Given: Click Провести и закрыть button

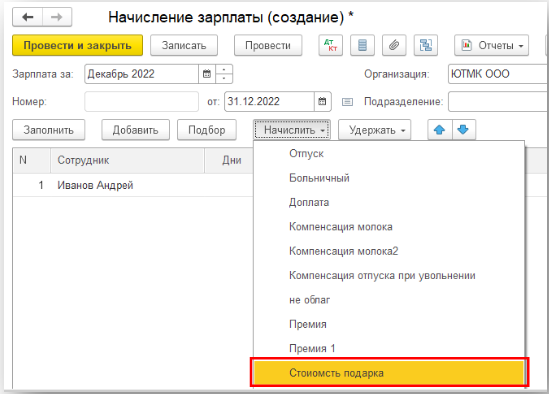Looking at the screenshot, I should [77, 45].
